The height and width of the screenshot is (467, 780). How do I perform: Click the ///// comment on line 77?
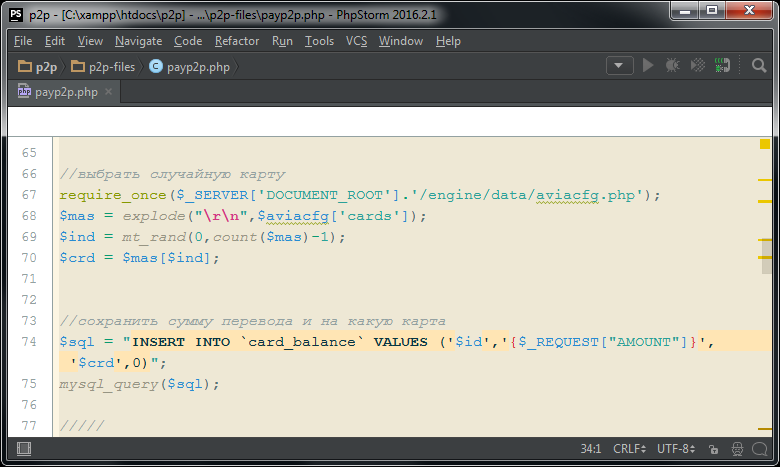point(82,426)
